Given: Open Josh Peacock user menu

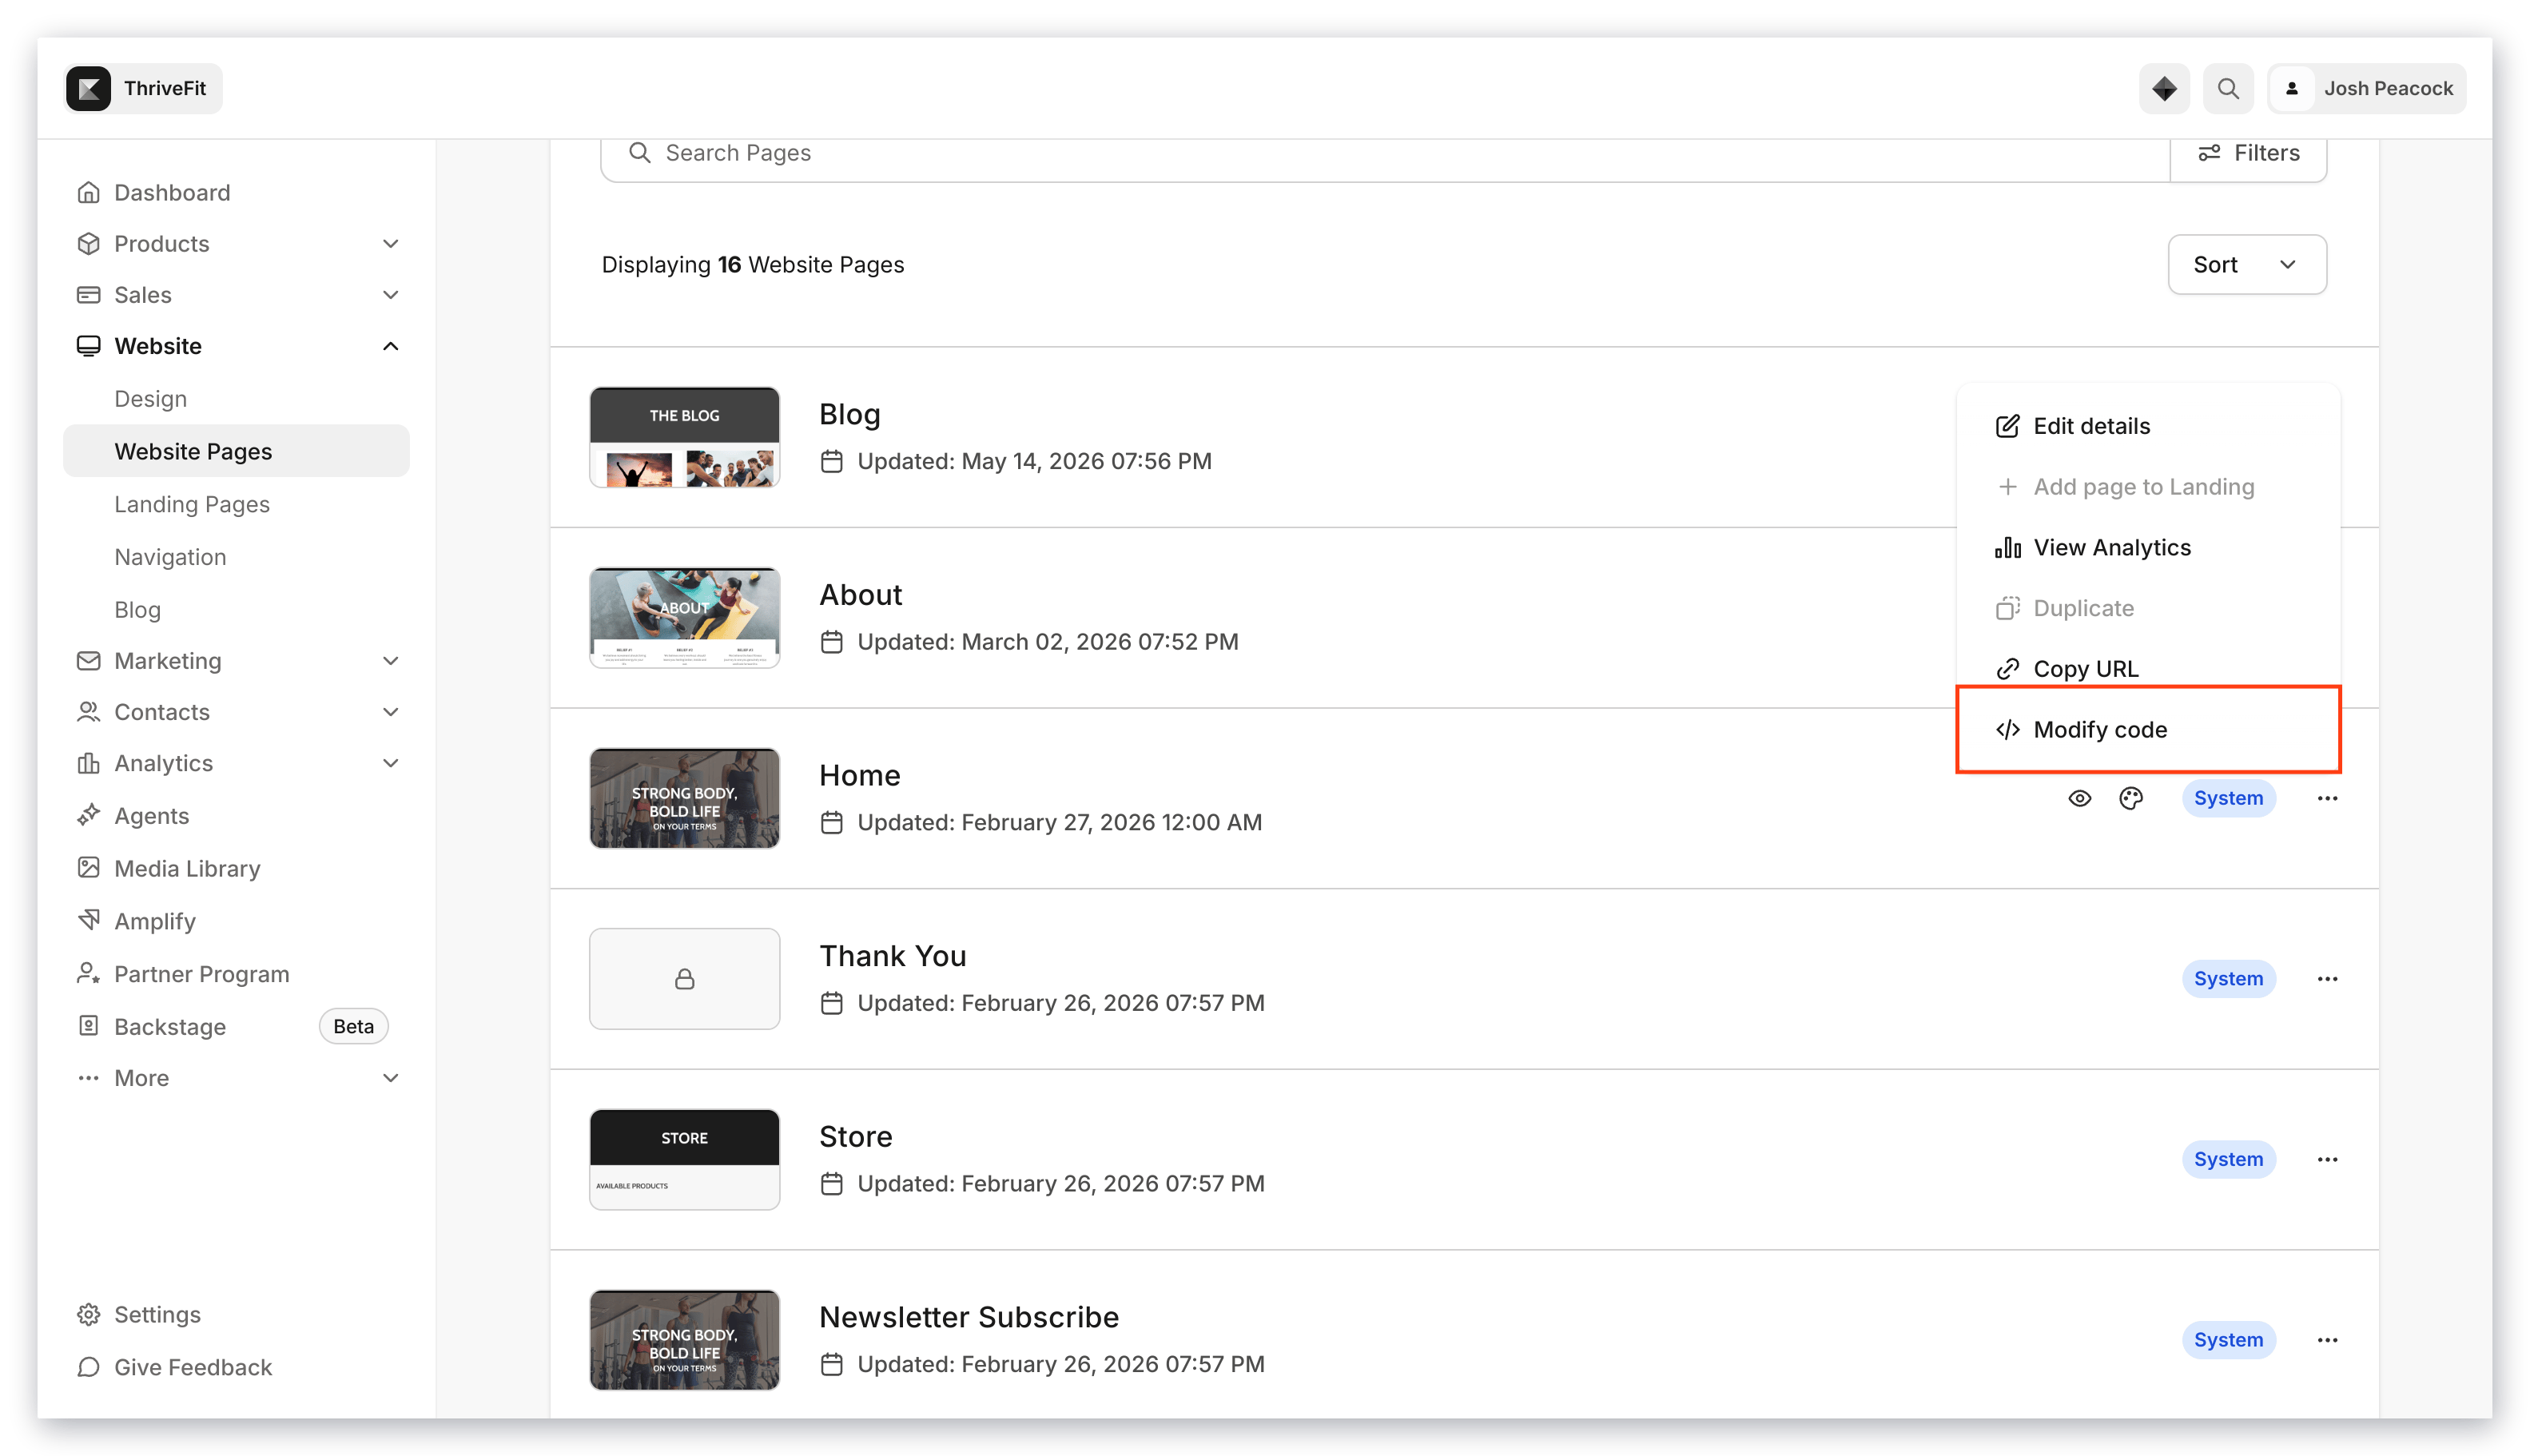Looking at the screenshot, I should click(2365, 88).
